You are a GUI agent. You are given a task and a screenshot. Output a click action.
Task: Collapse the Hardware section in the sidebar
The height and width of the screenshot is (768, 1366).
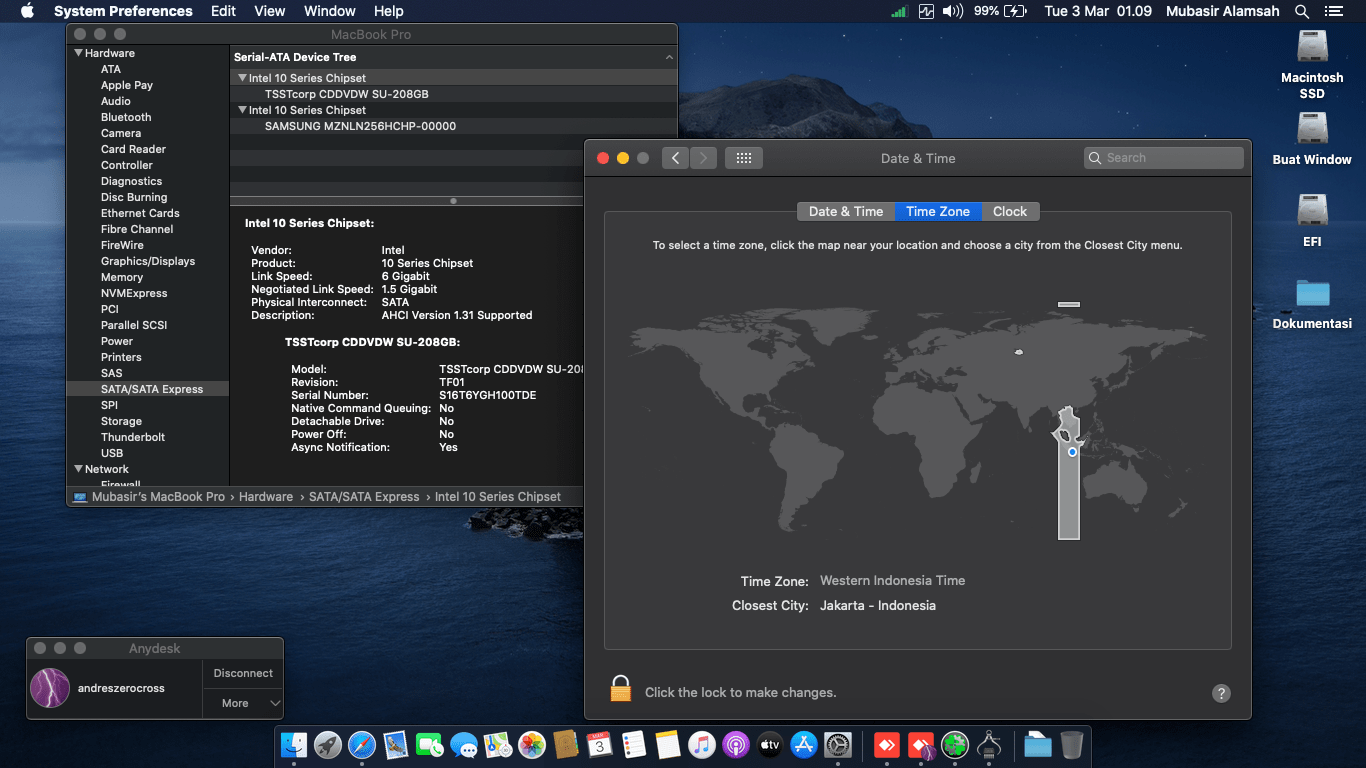pos(79,53)
